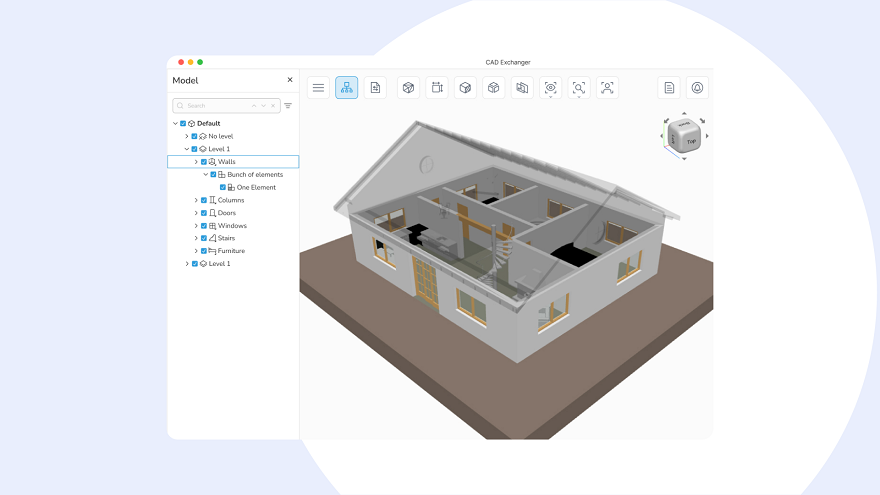Image resolution: width=880 pixels, height=495 pixels.
Task: Select the wireframe cube display icon
Action: pos(409,88)
